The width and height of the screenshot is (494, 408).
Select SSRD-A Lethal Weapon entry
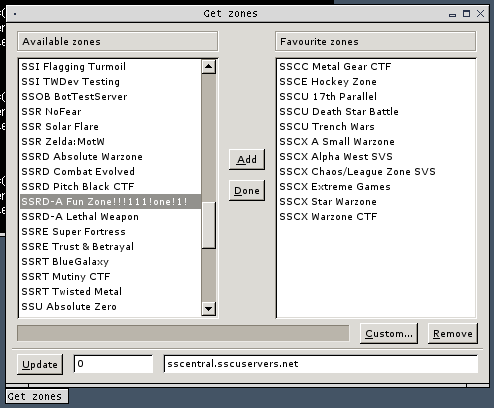pyautogui.click(x=111, y=217)
